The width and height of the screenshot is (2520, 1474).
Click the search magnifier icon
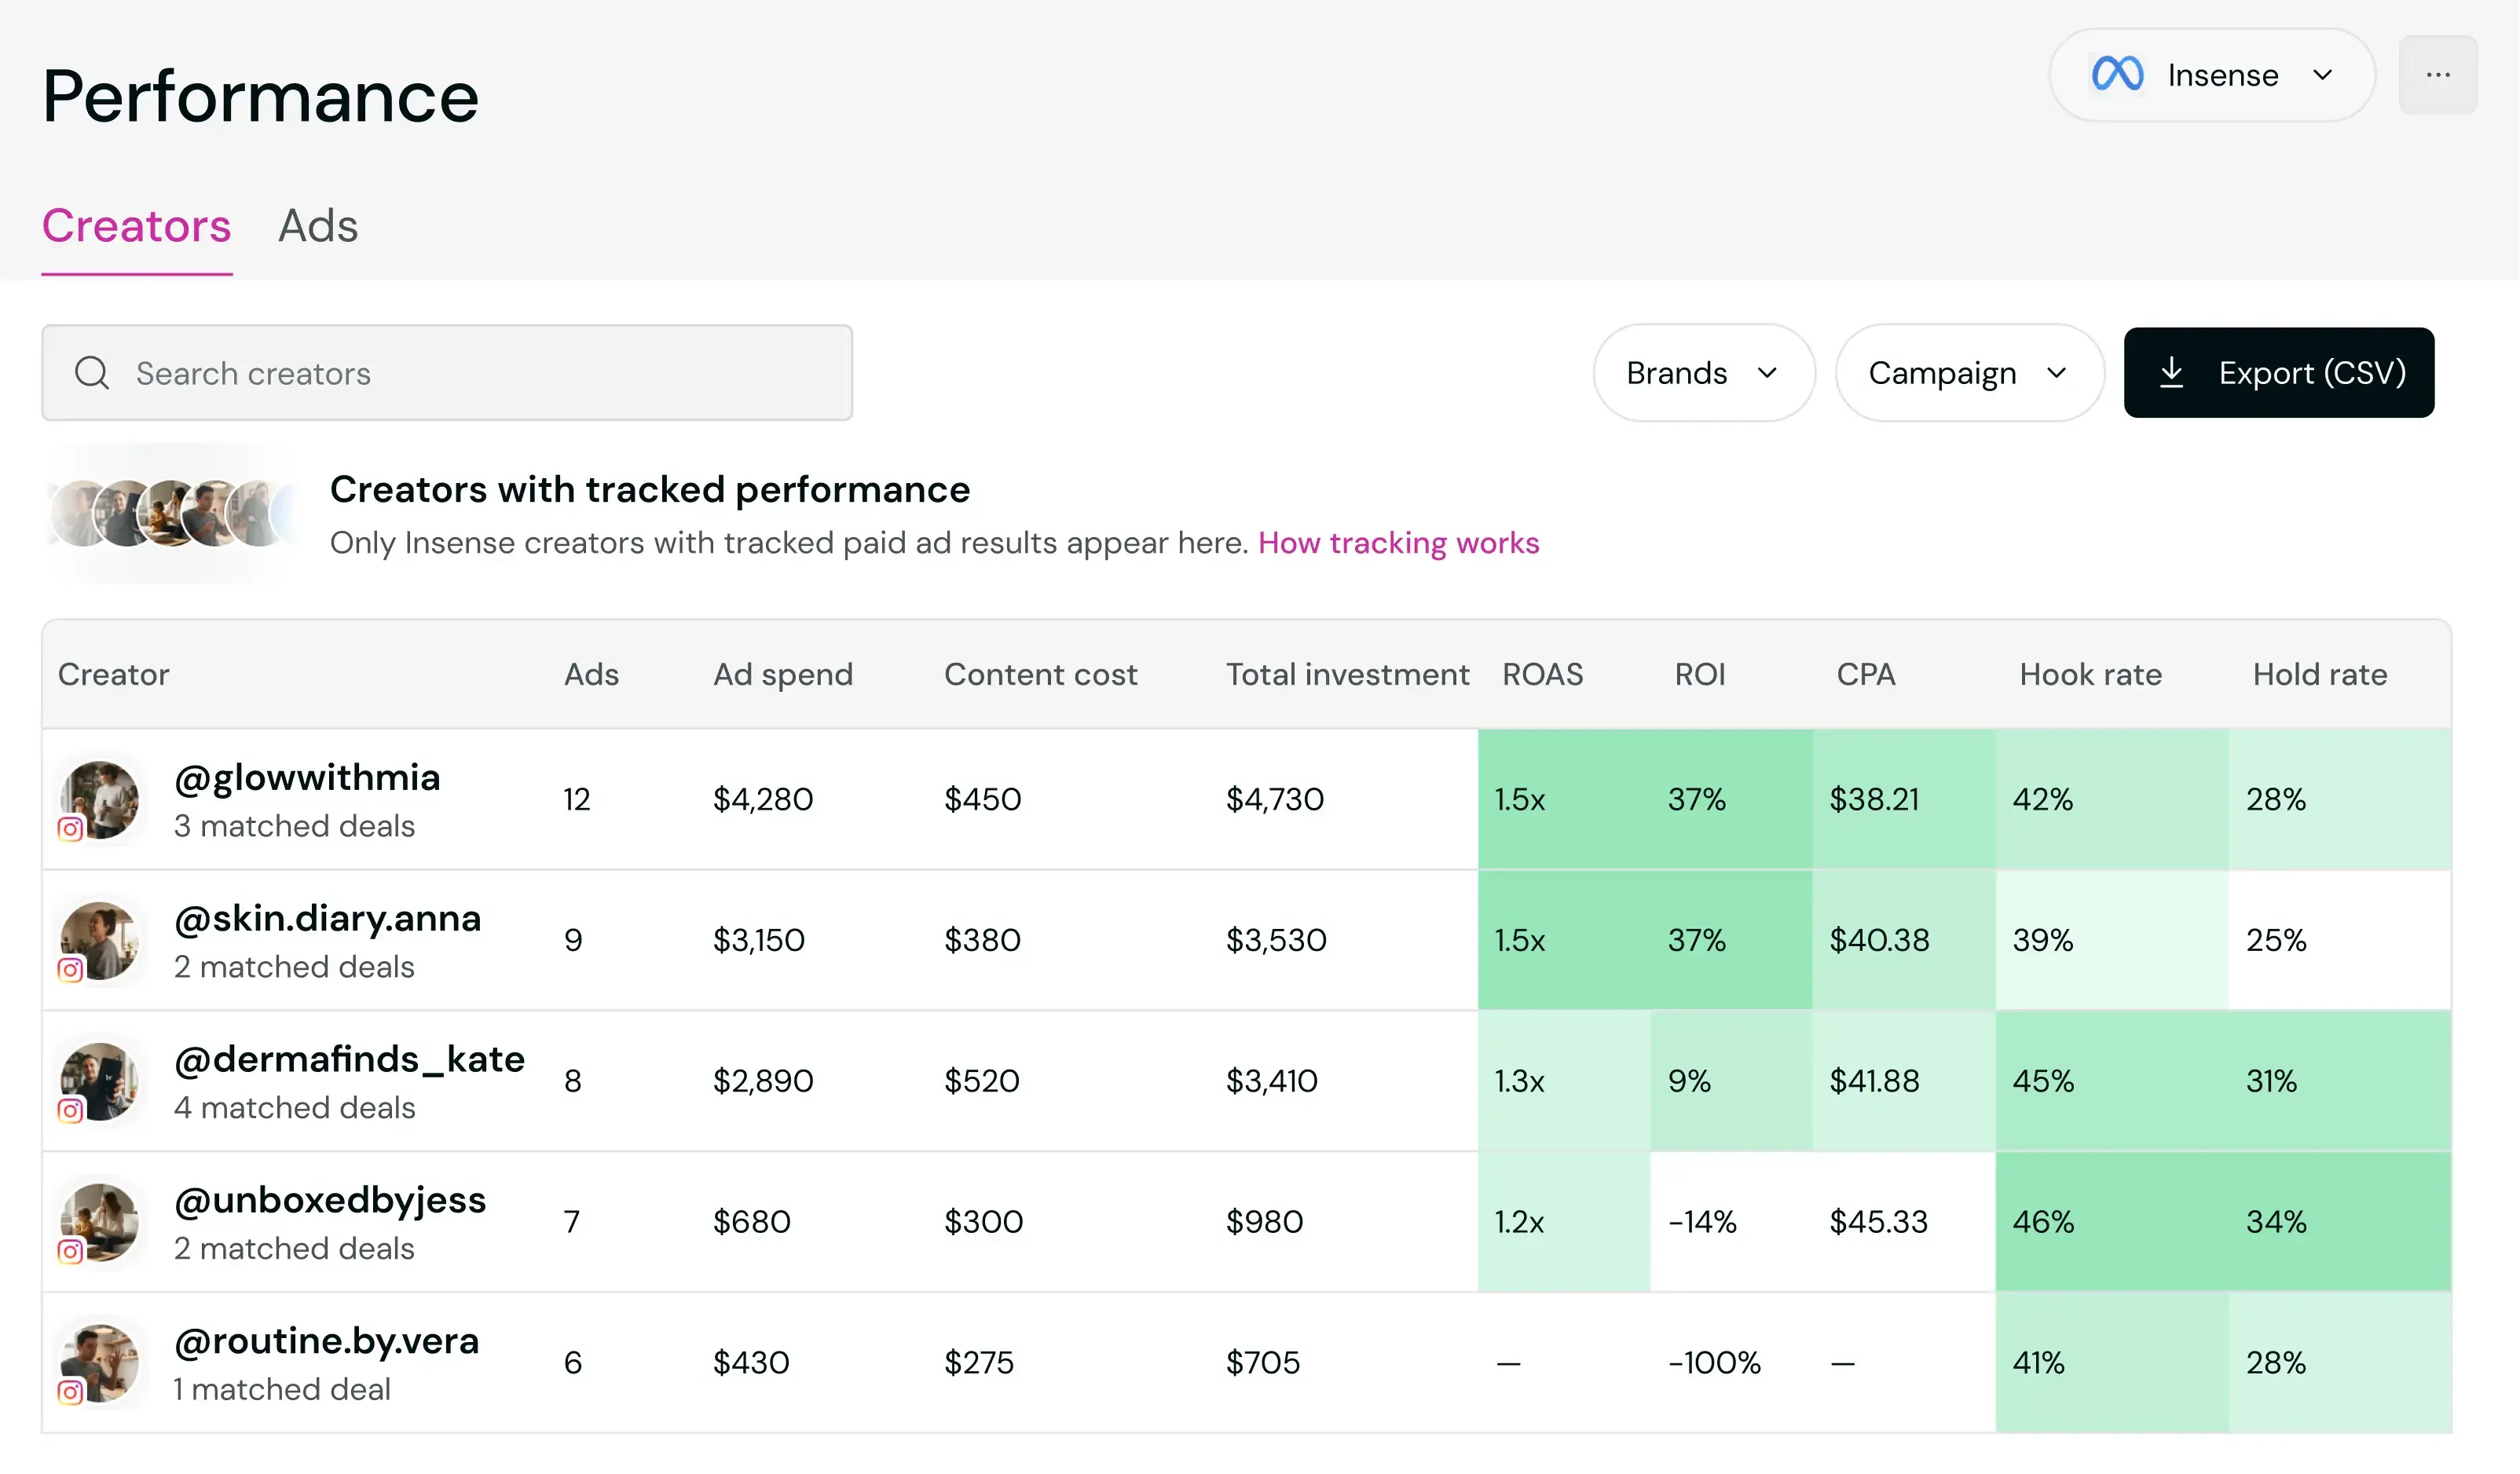point(92,373)
